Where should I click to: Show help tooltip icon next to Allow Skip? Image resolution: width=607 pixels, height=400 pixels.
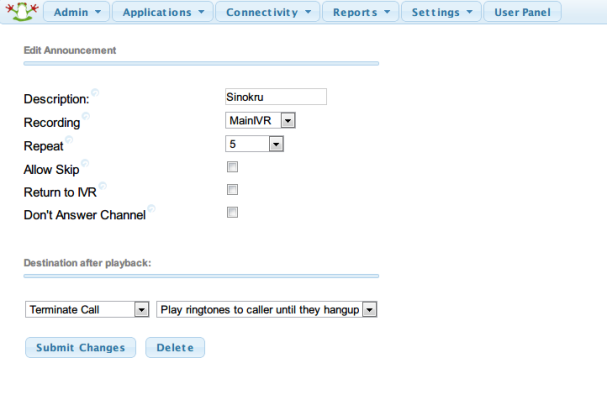85,163
